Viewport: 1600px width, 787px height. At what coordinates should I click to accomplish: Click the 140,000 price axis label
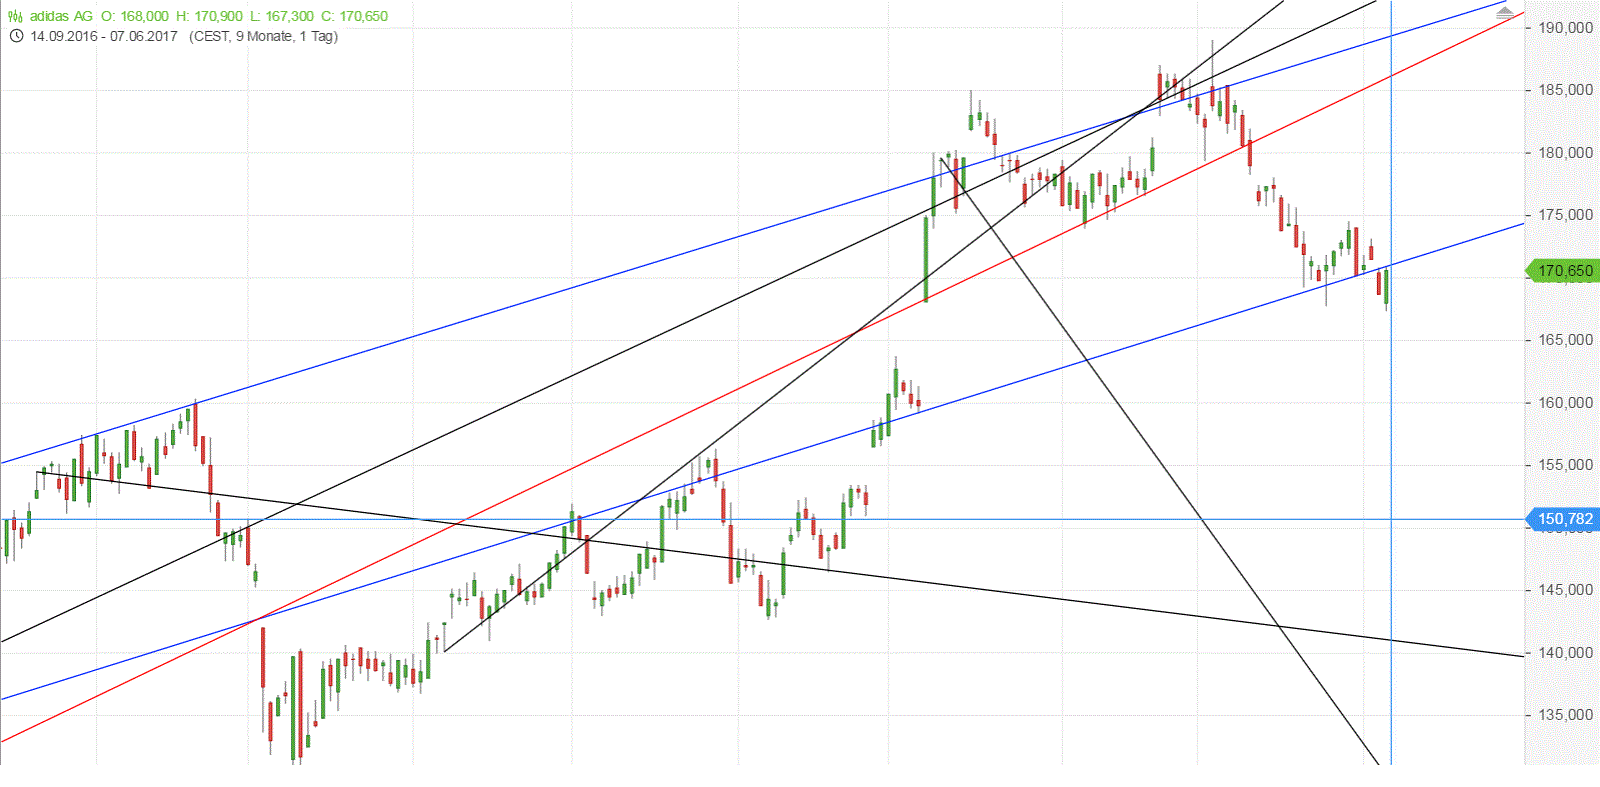pyautogui.click(x=1565, y=653)
